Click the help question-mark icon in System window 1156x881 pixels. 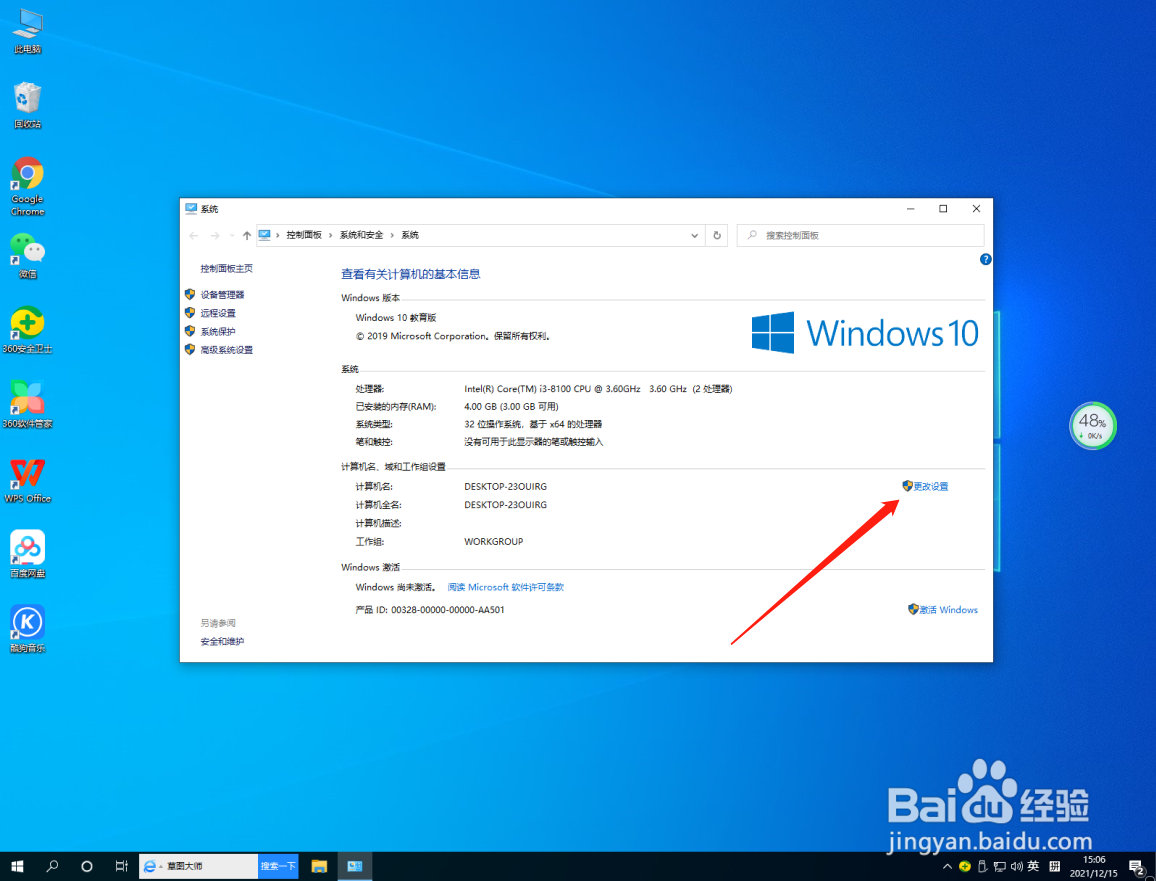coord(985,259)
